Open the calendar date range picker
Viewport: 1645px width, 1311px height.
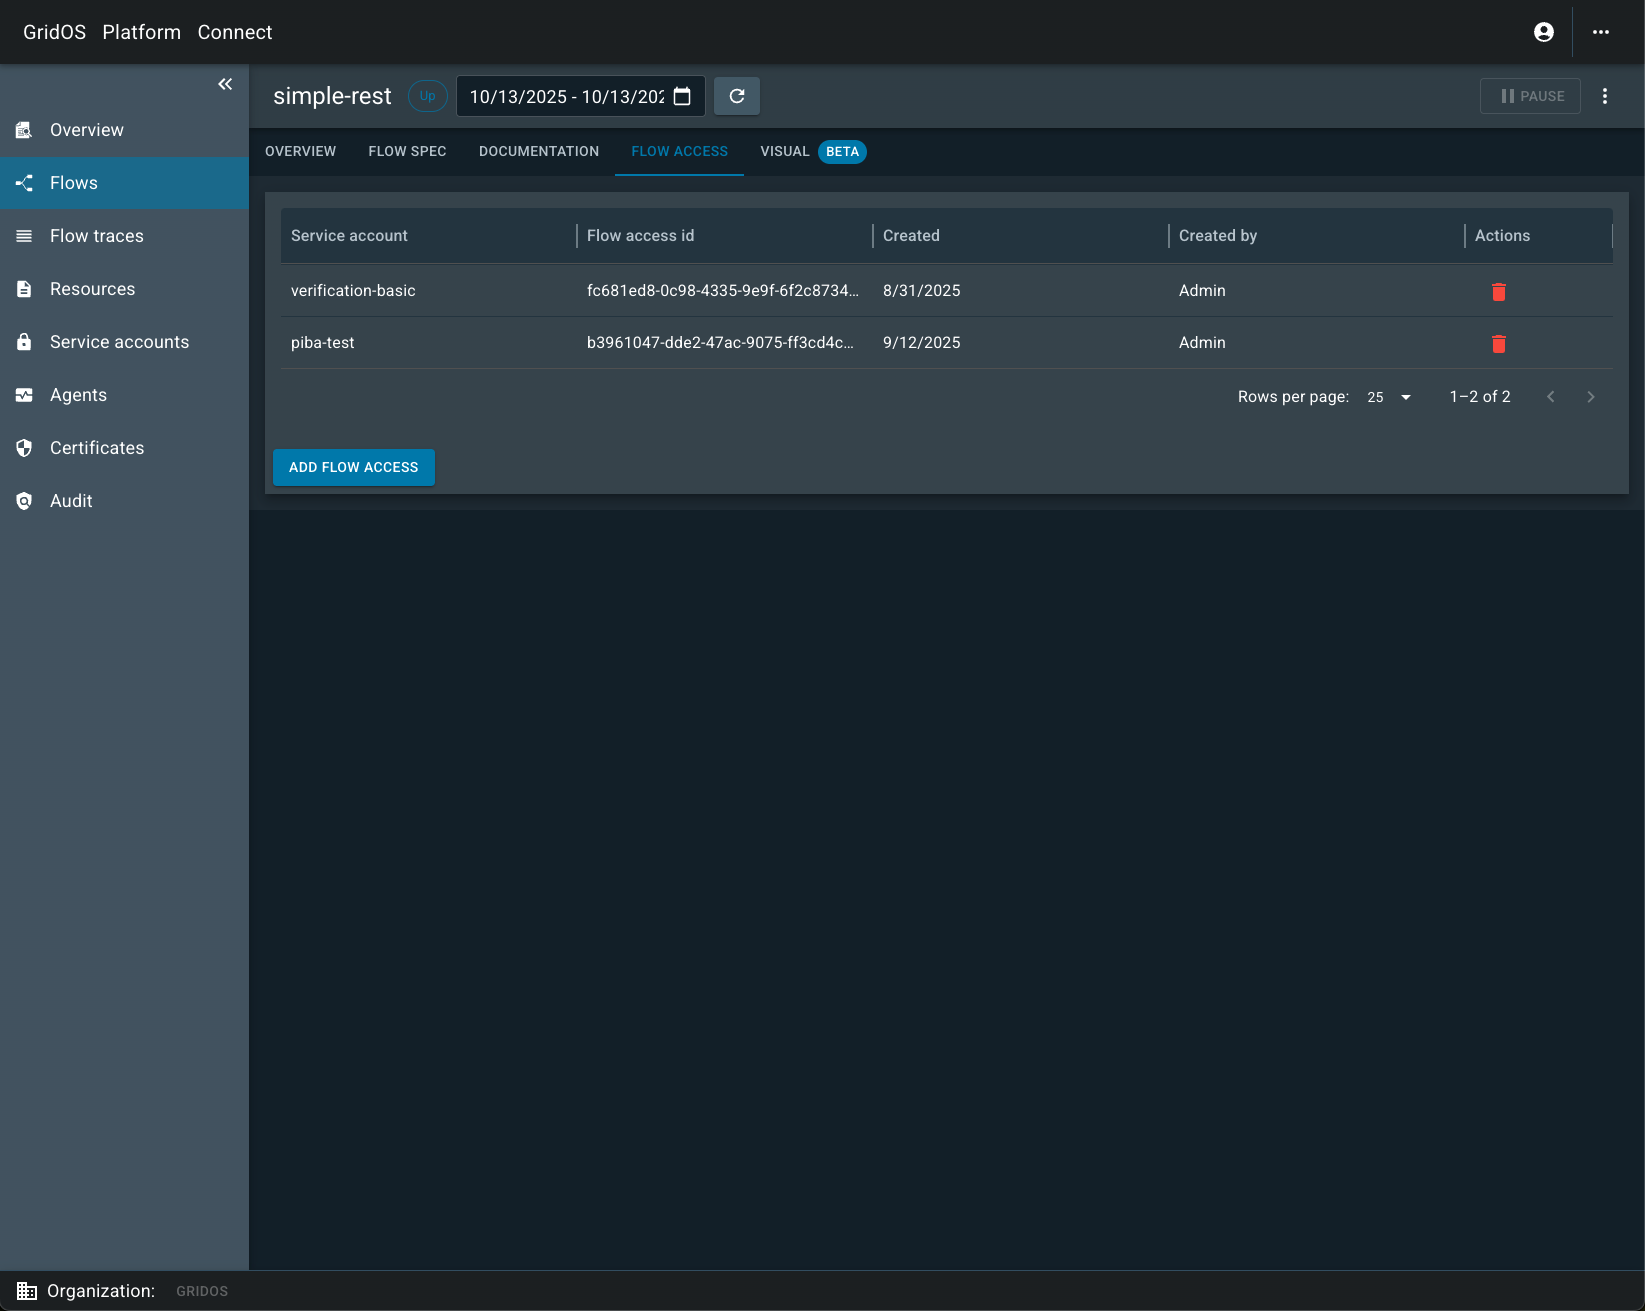[x=681, y=96]
